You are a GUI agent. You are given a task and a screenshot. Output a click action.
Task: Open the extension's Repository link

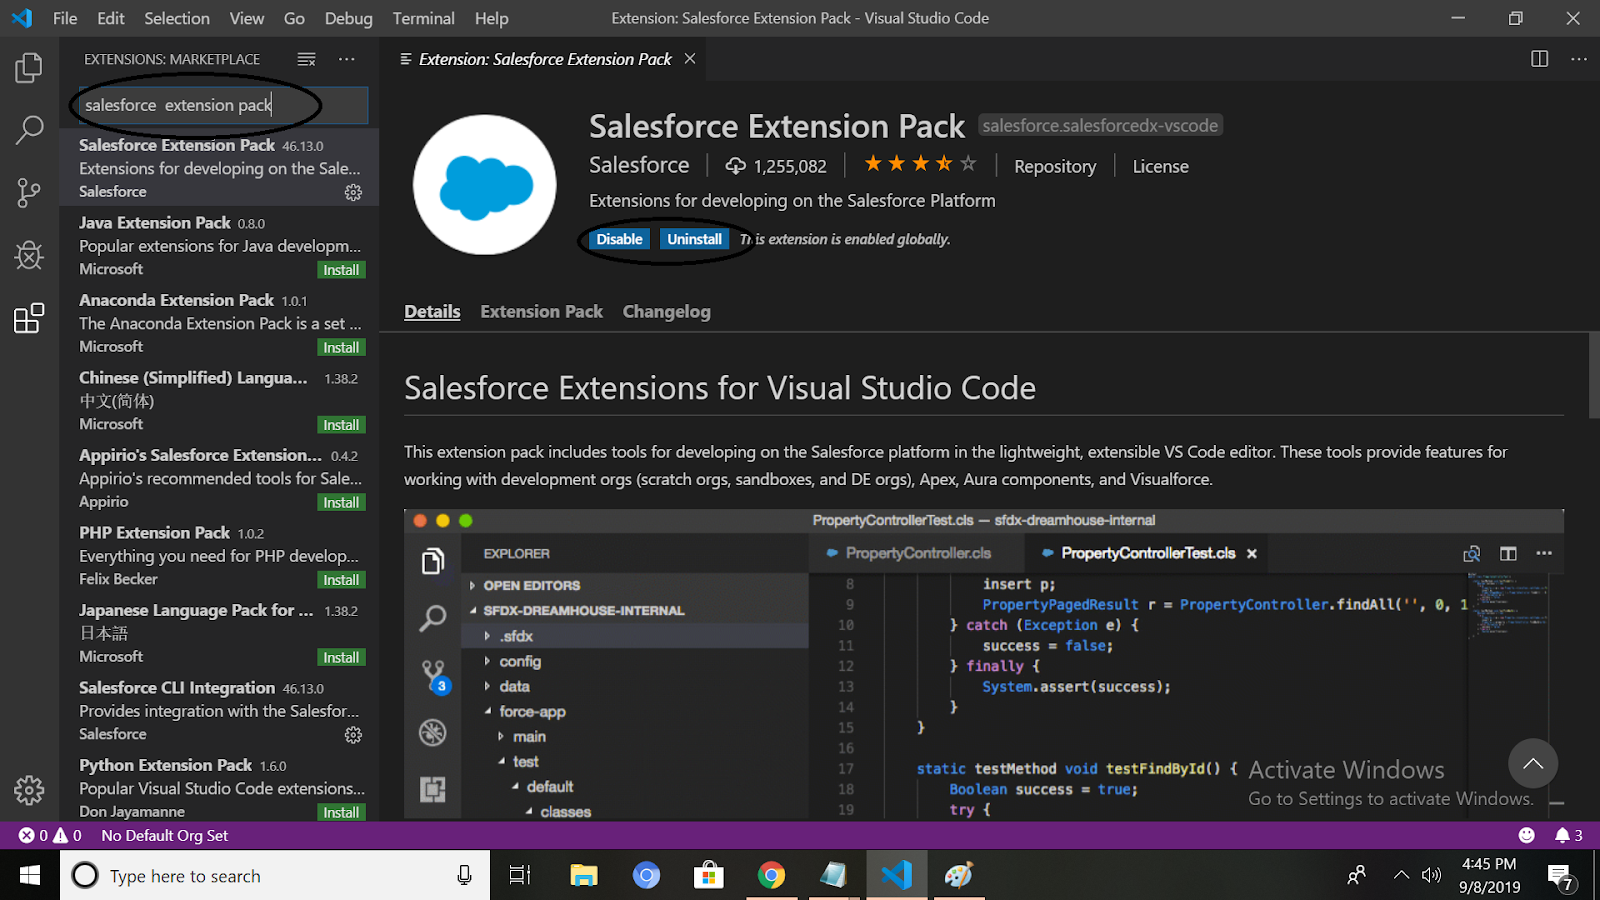(x=1055, y=166)
